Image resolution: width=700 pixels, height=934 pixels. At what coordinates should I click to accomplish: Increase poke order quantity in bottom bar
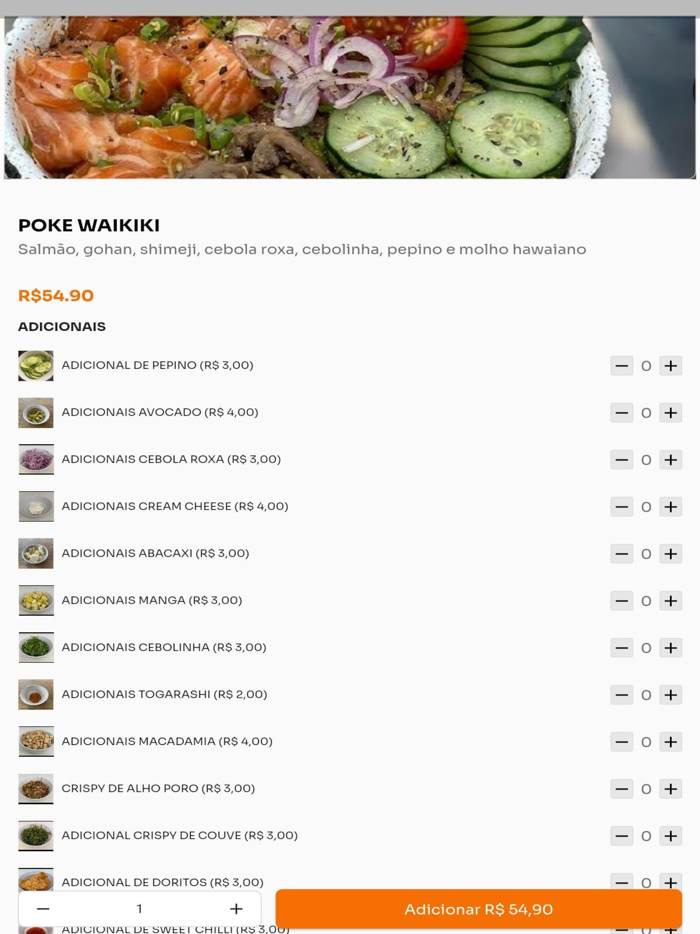[236, 909]
